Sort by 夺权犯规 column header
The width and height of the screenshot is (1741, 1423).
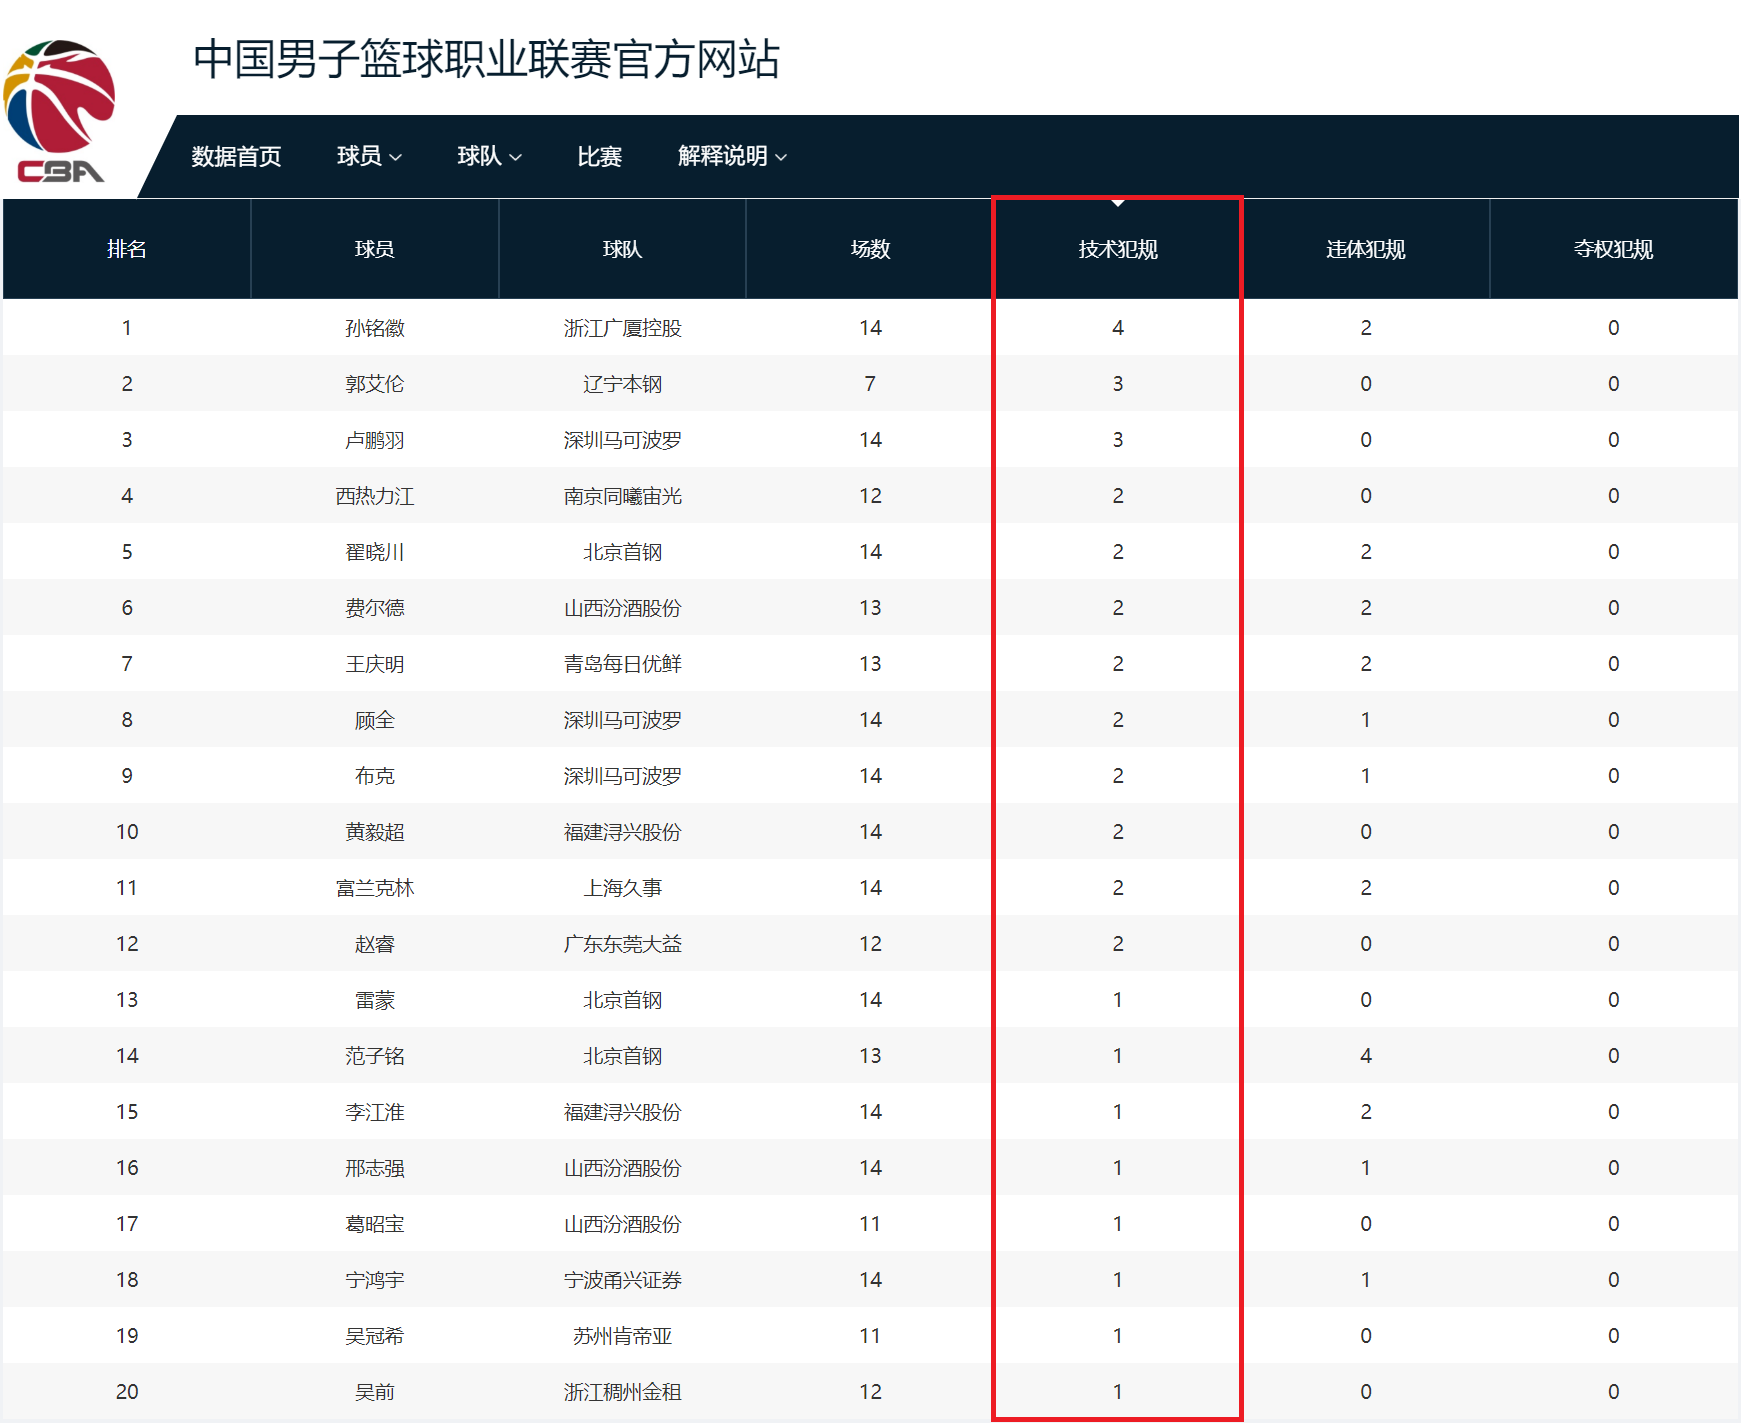pos(1613,249)
